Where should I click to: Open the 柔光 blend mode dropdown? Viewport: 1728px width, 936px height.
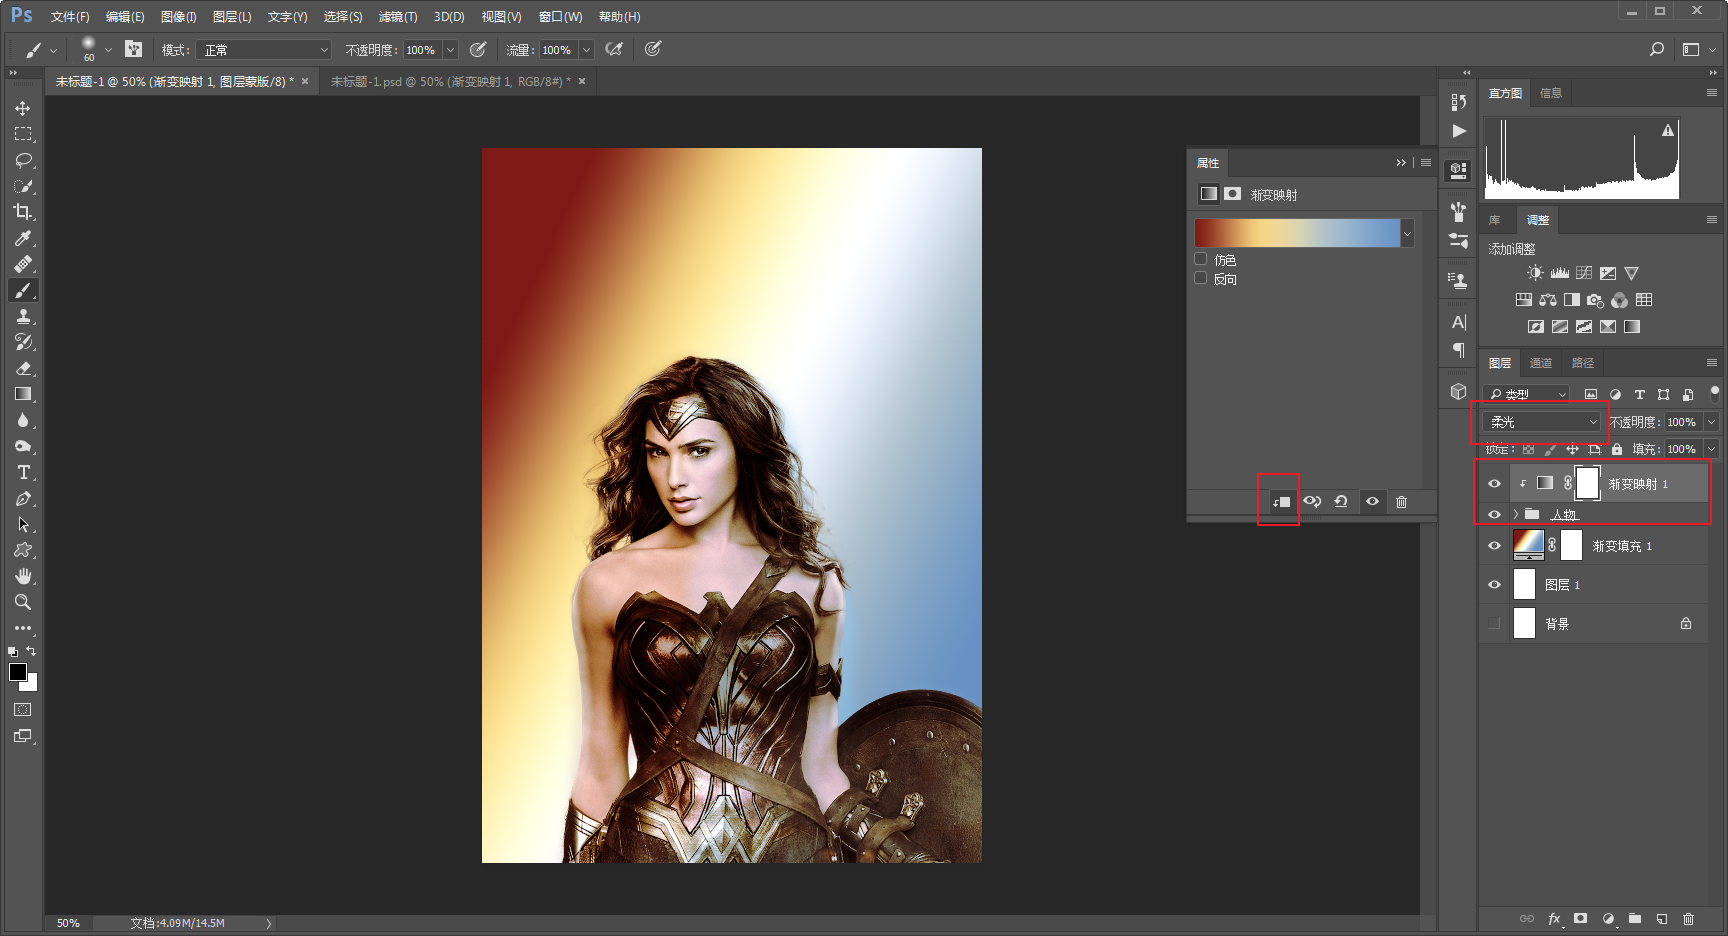click(1543, 422)
